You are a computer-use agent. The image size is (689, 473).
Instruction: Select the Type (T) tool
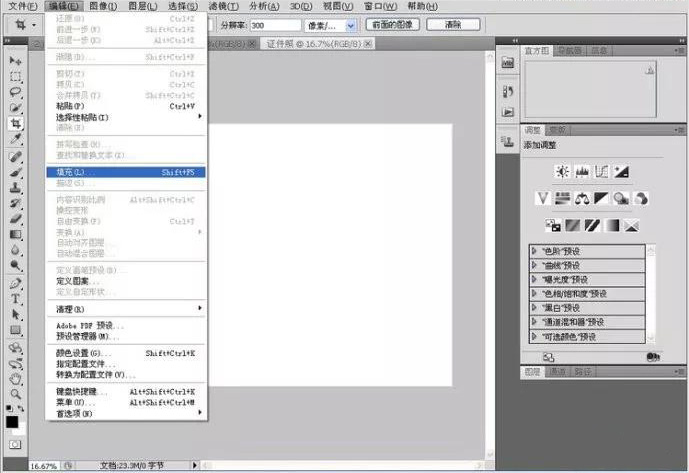tap(16, 299)
